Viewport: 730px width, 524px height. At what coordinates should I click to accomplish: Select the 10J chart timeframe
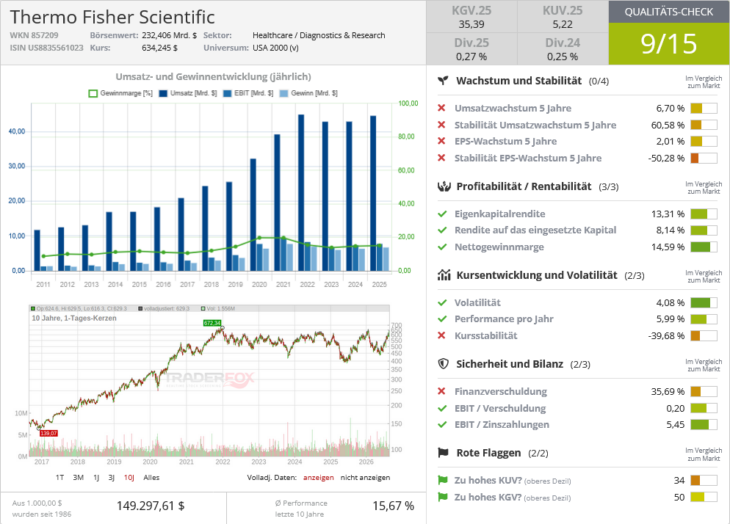click(129, 477)
